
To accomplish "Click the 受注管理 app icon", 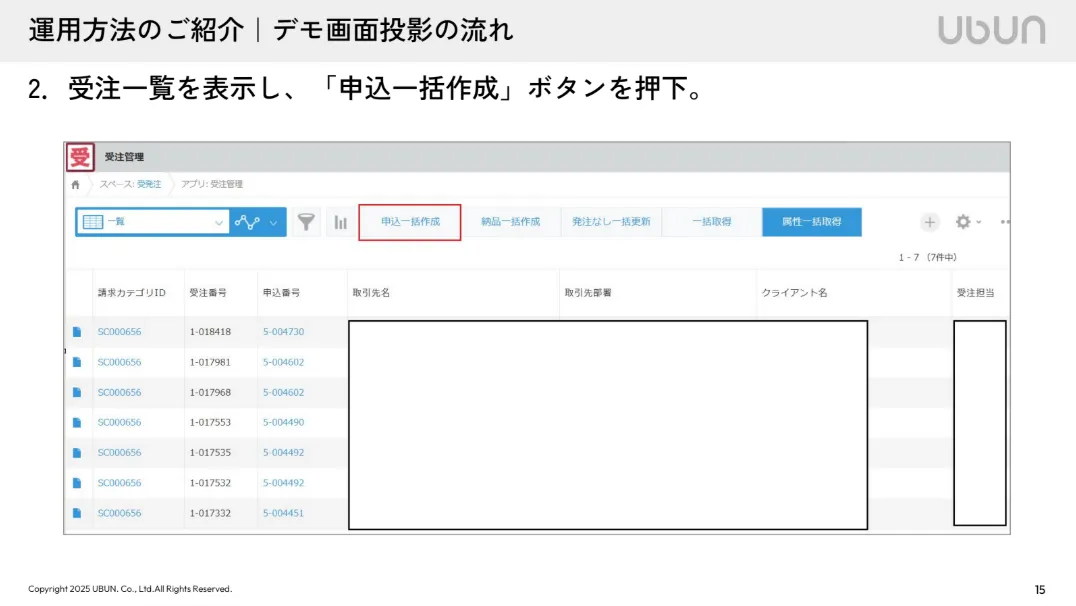I will [x=80, y=157].
